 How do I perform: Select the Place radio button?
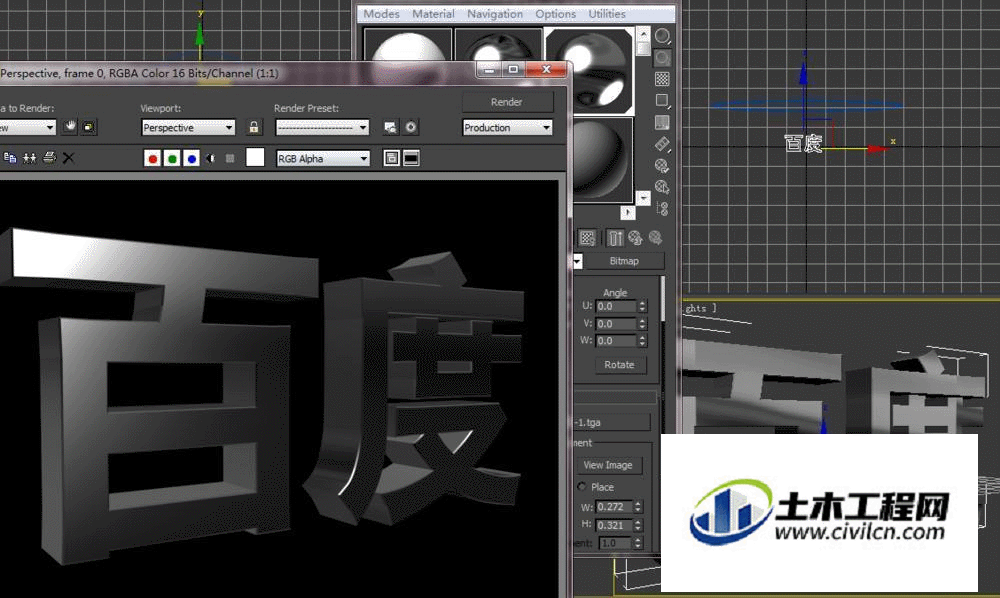point(582,486)
